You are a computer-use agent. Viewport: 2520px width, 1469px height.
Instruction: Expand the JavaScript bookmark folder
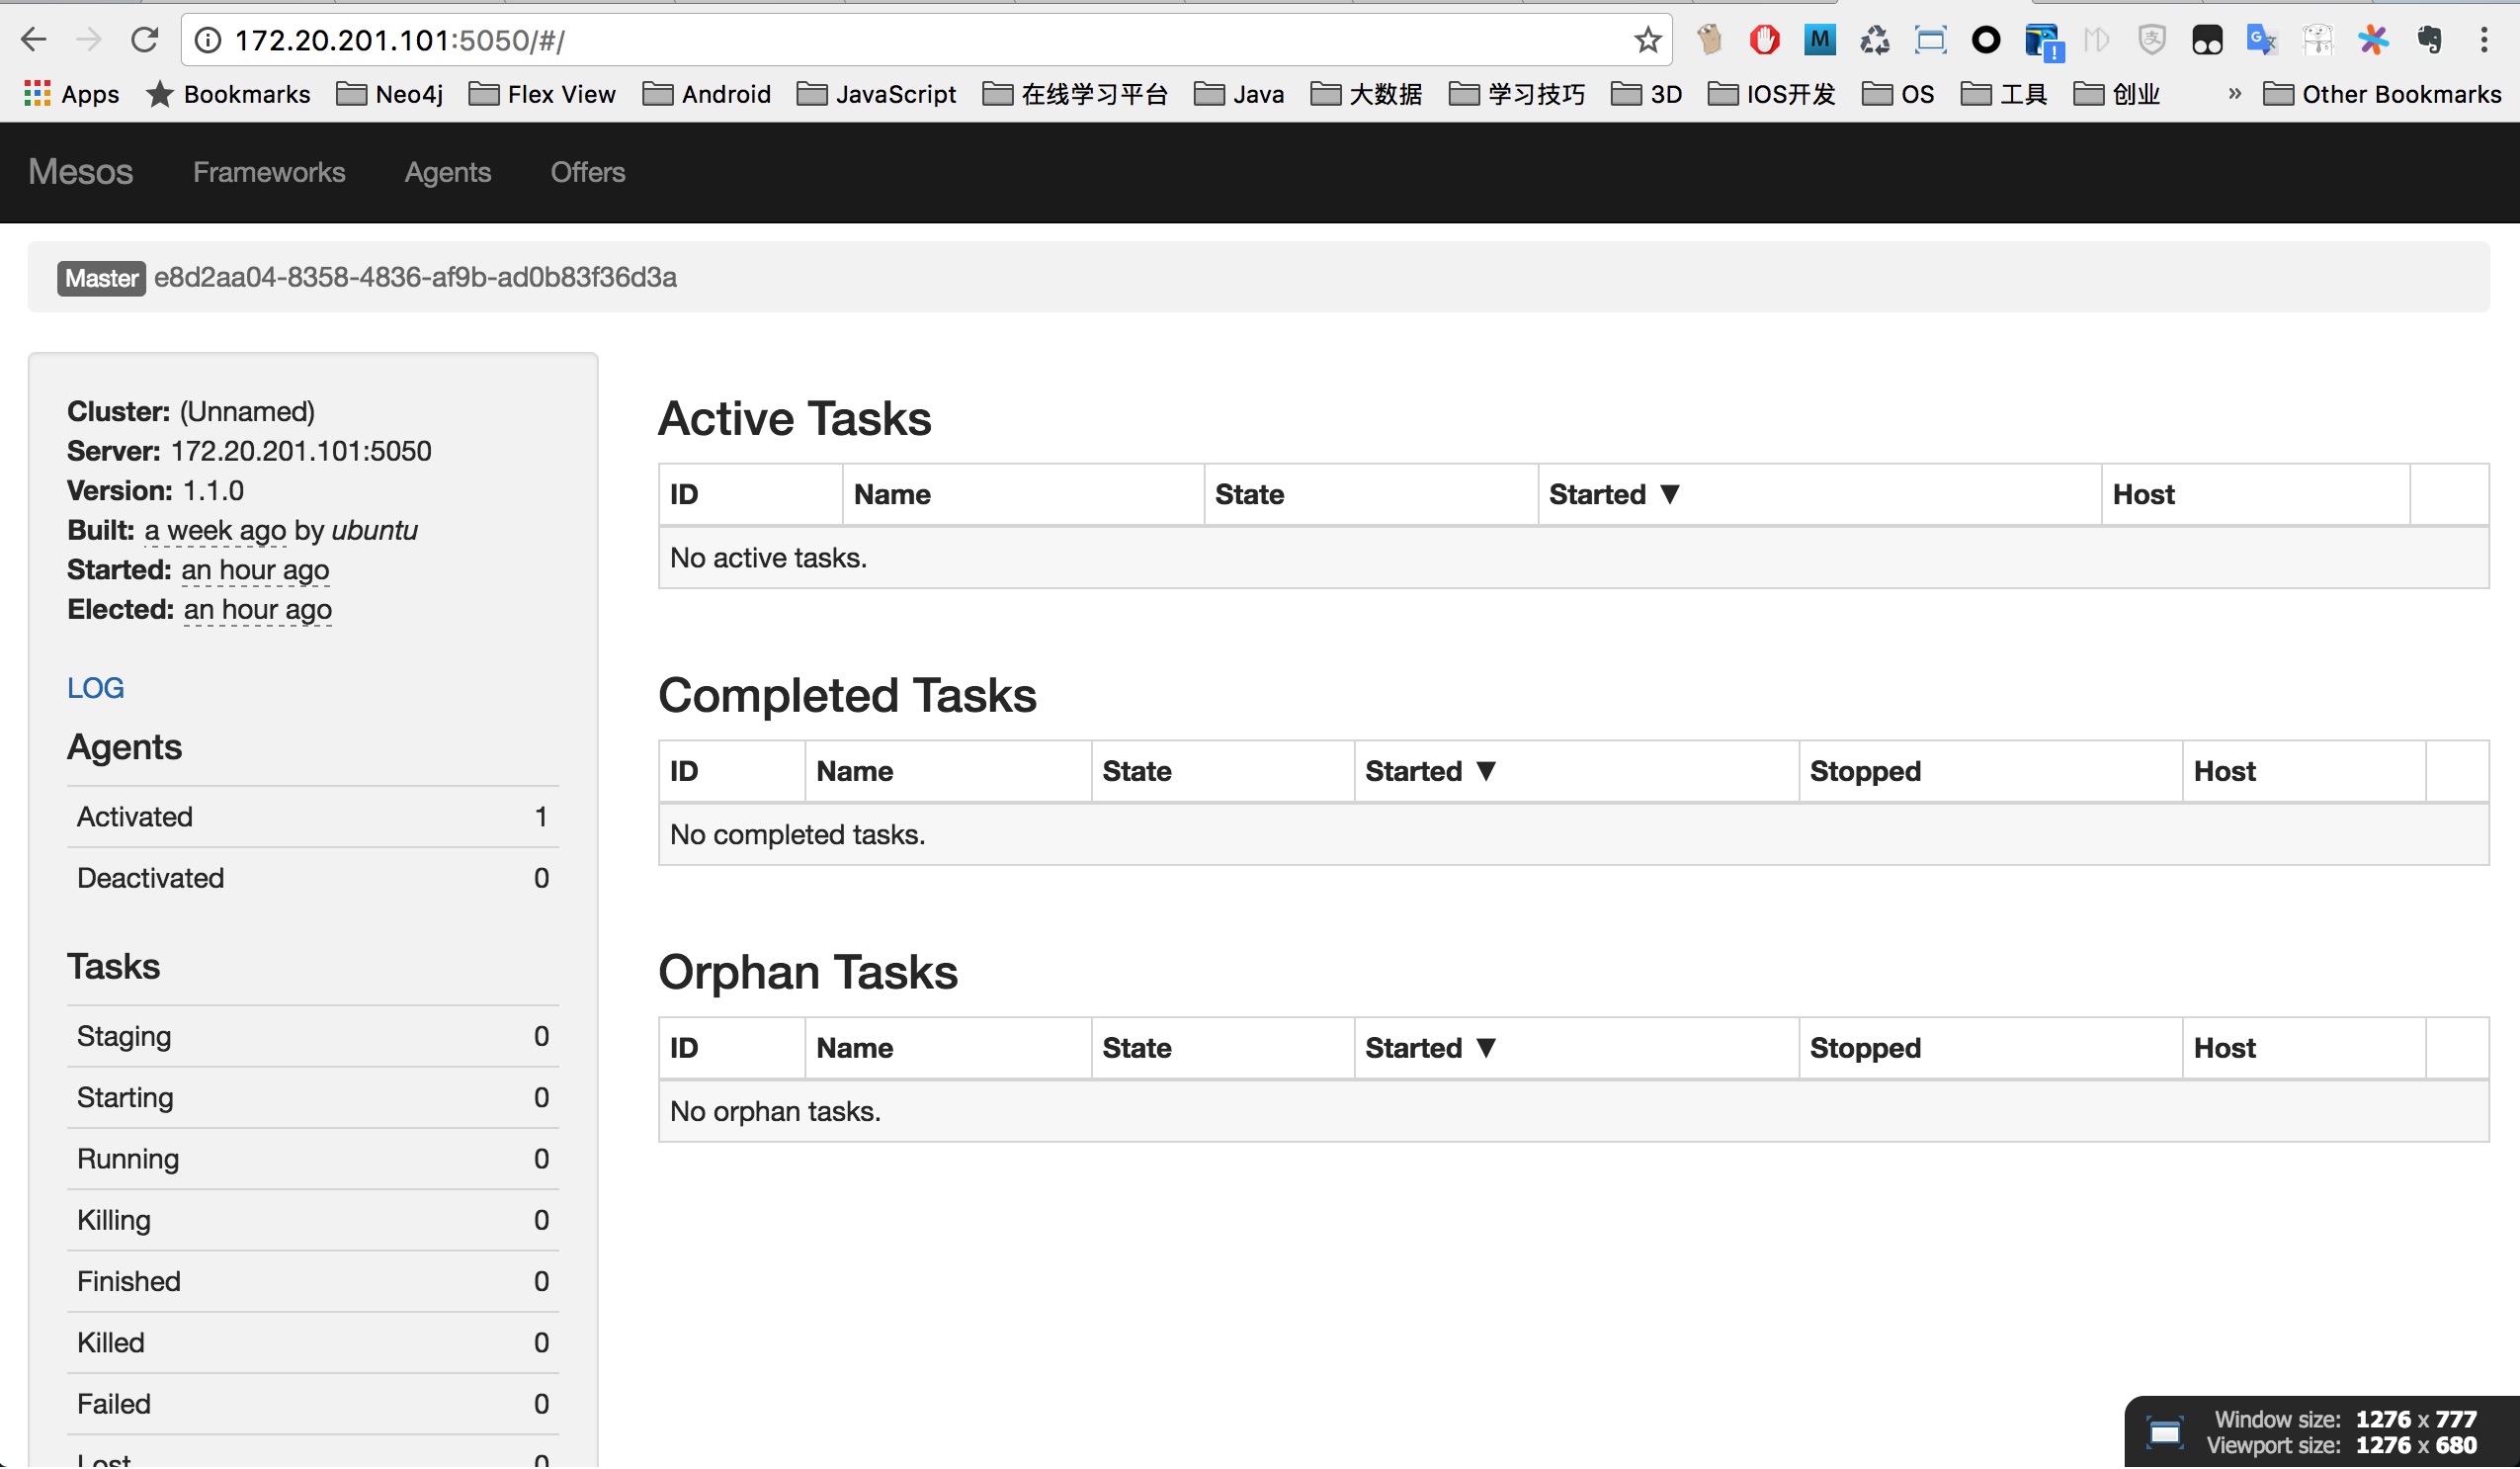[877, 94]
